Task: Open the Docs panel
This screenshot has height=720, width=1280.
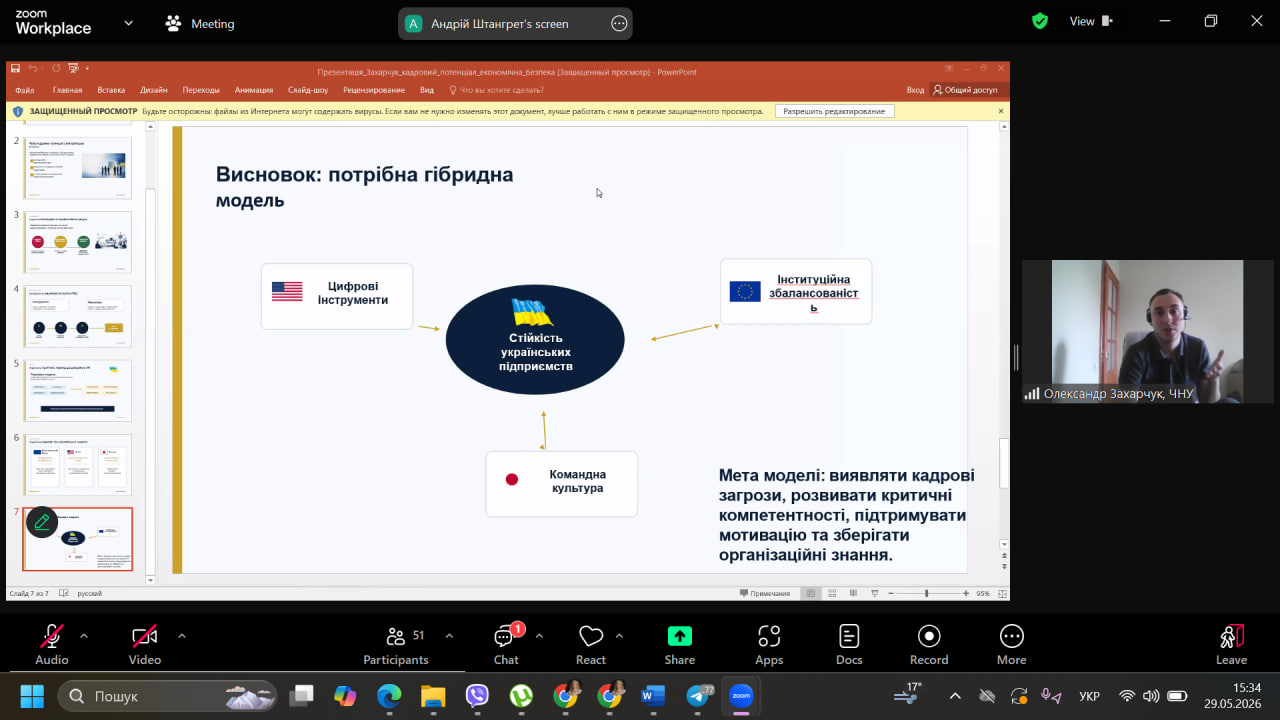Action: pyautogui.click(x=849, y=644)
